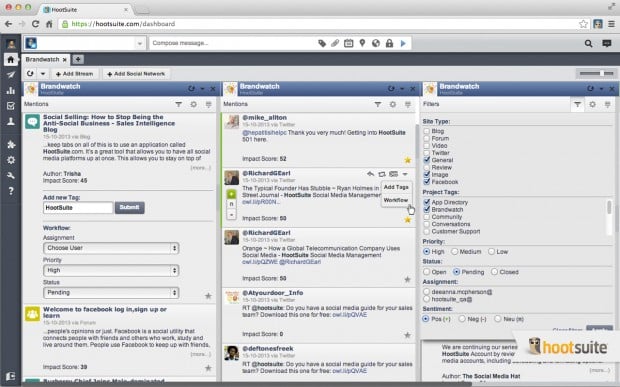Click the Add new Tag input field
This screenshot has width=620, height=387.
point(78,208)
